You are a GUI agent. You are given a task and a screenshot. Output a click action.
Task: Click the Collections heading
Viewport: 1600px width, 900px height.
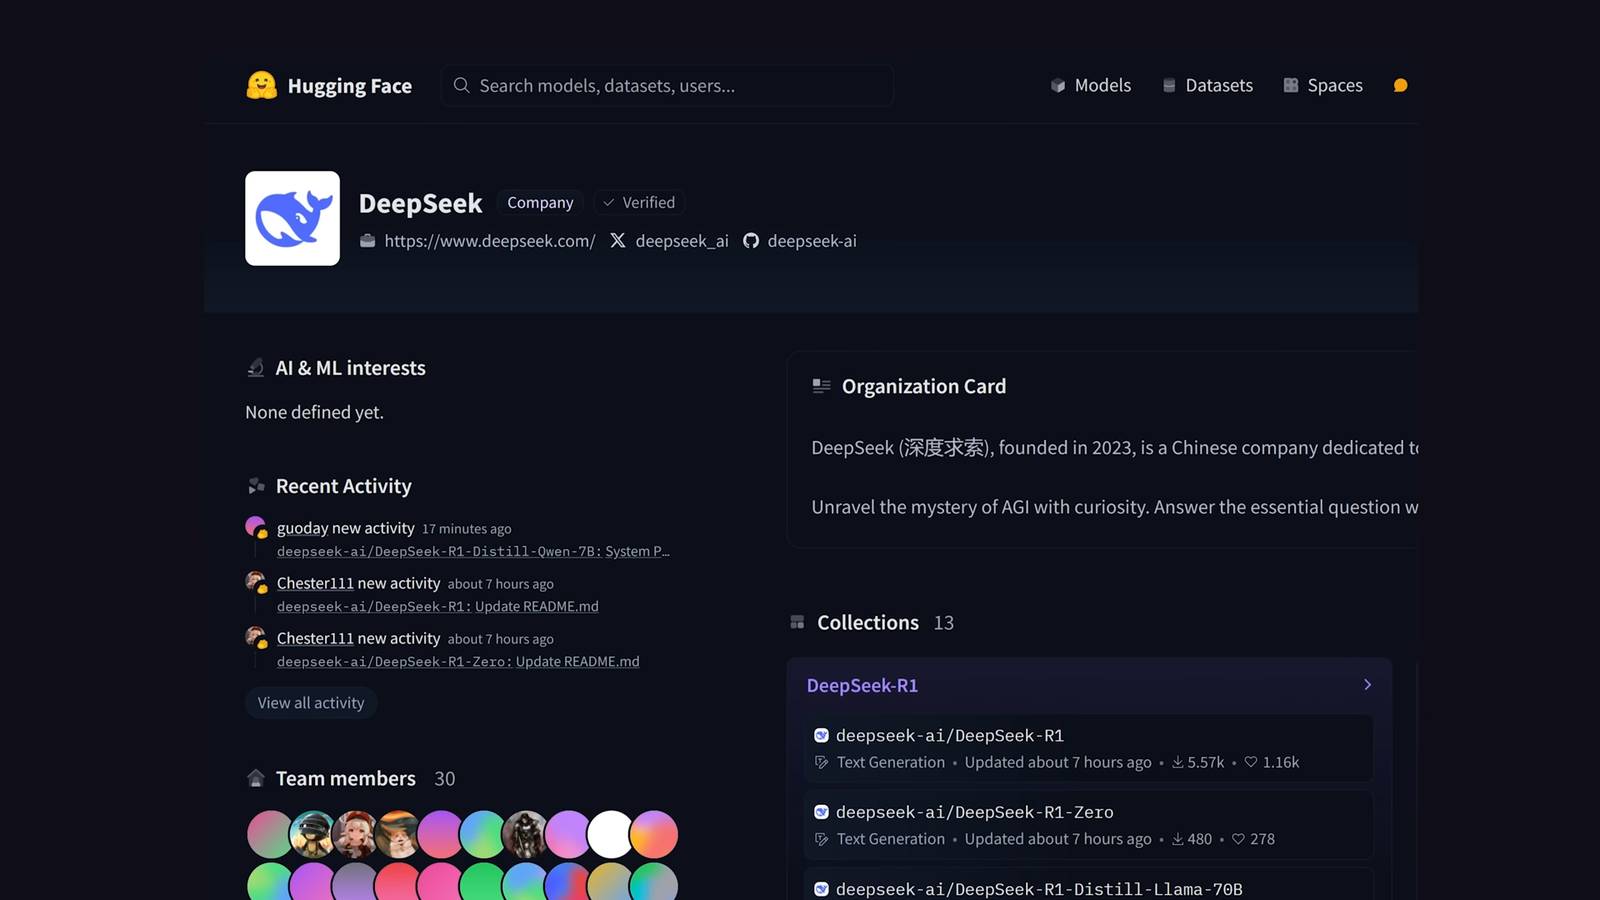coord(868,622)
